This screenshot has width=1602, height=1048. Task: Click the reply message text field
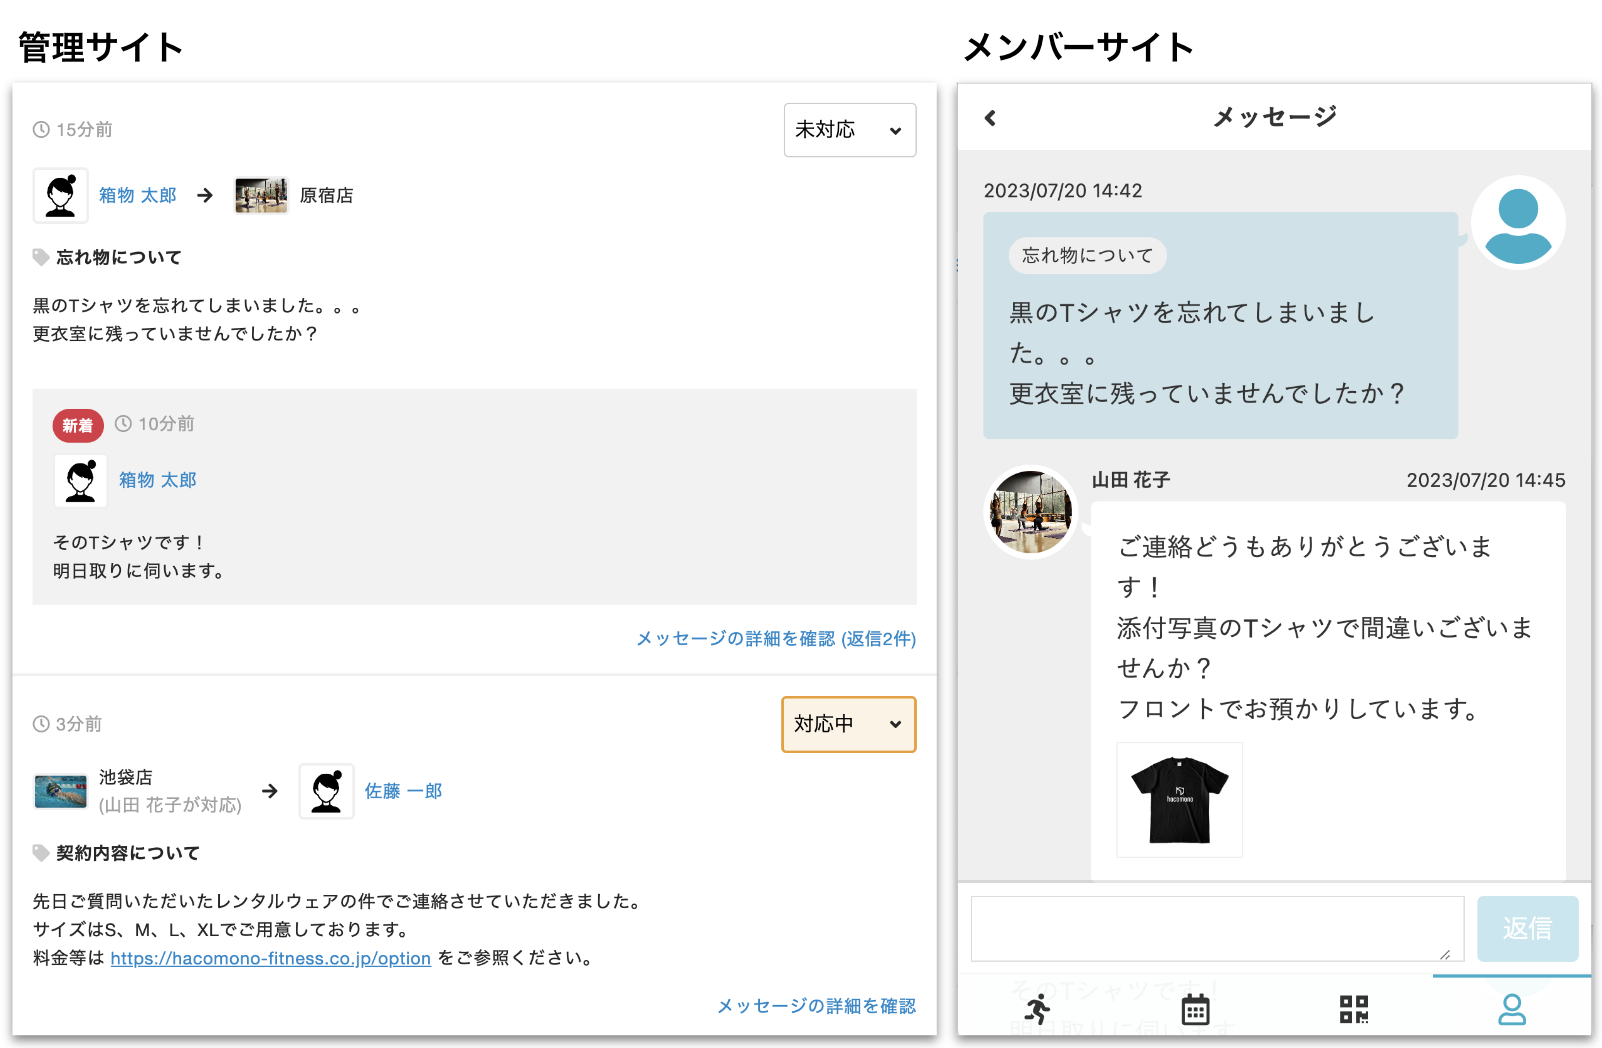click(1216, 928)
